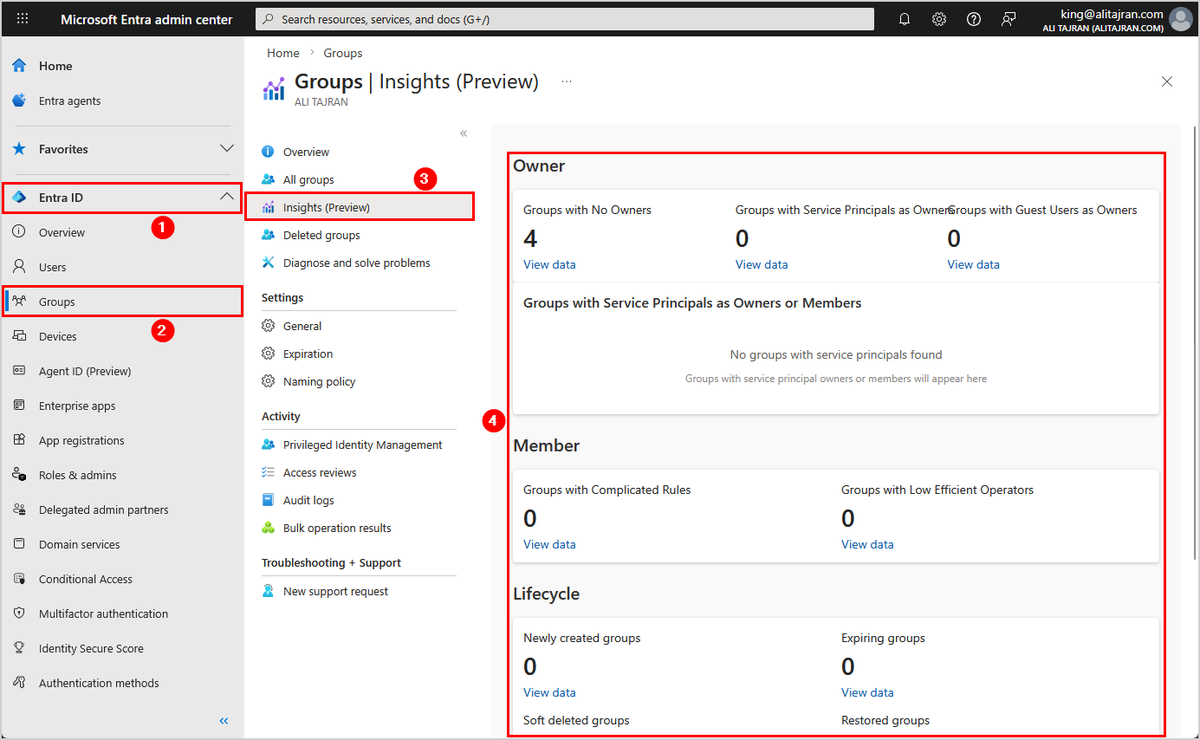The width and height of the screenshot is (1200, 740).
Task: Open the settings gear in header
Action: tap(939, 19)
